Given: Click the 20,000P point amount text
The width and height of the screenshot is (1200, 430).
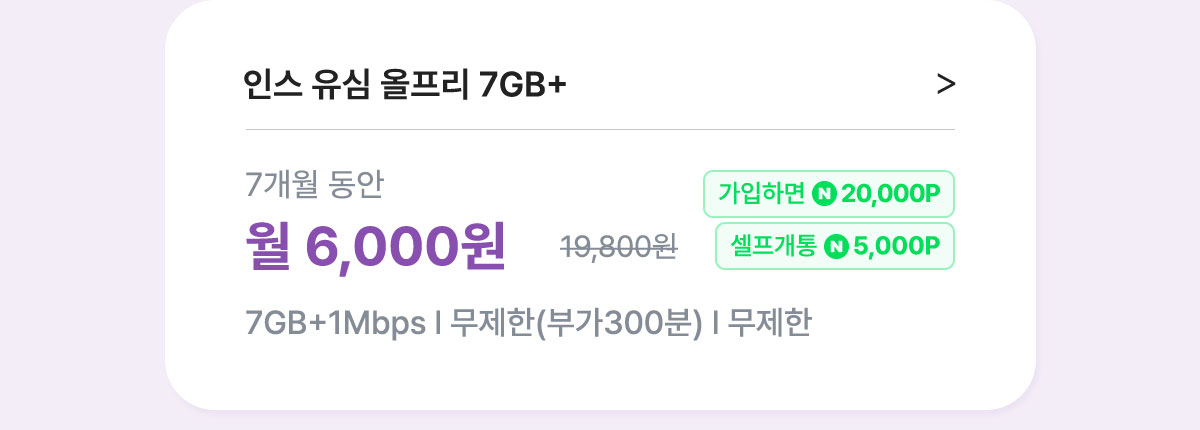Looking at the screenshot, I should 892,194.
